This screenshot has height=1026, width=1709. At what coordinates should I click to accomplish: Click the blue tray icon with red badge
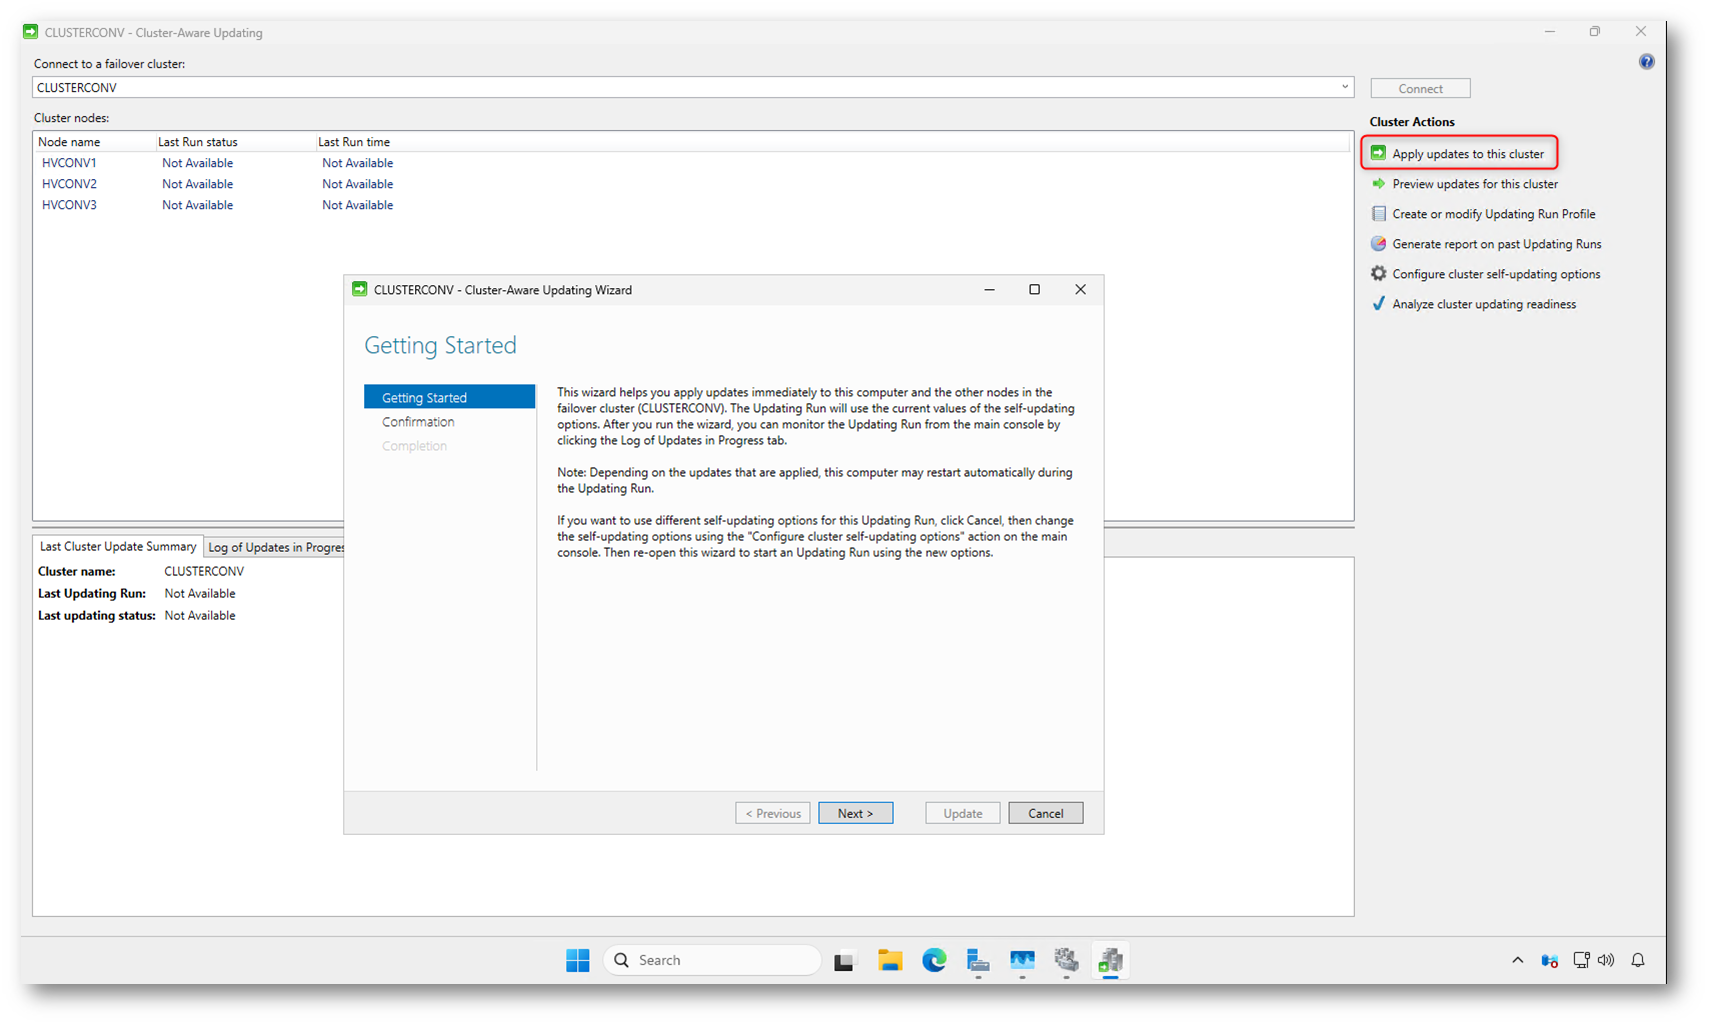pyautogui.click(x=1549, y=960)
